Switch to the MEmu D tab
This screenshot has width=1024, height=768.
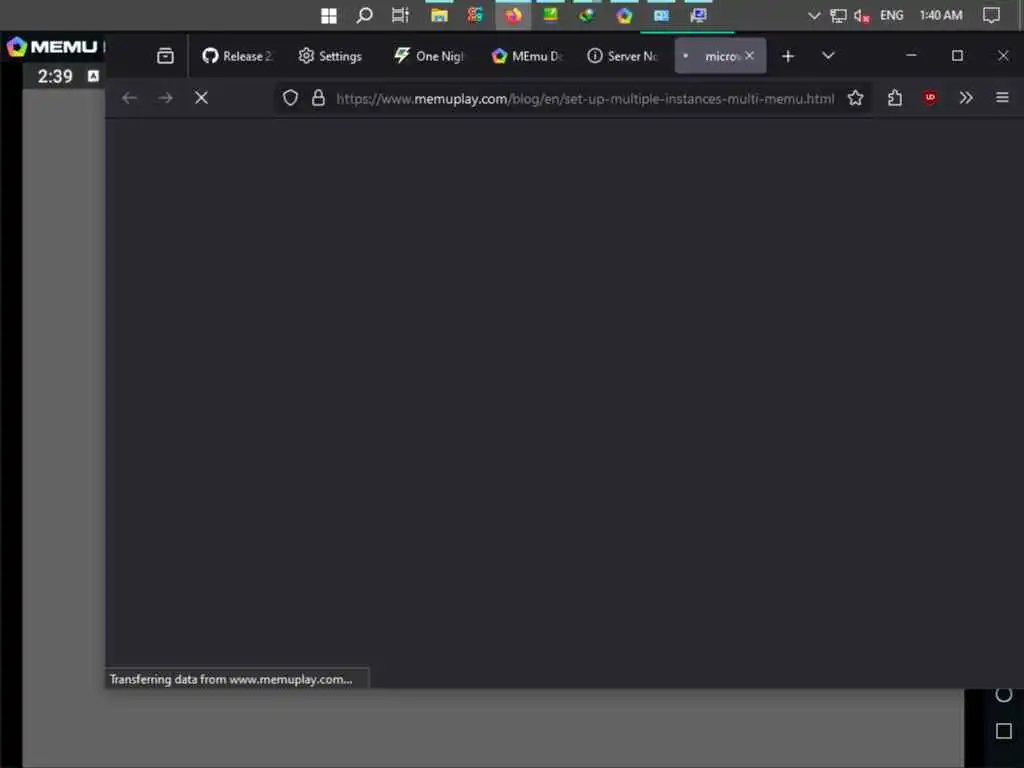tap(527, 56)
